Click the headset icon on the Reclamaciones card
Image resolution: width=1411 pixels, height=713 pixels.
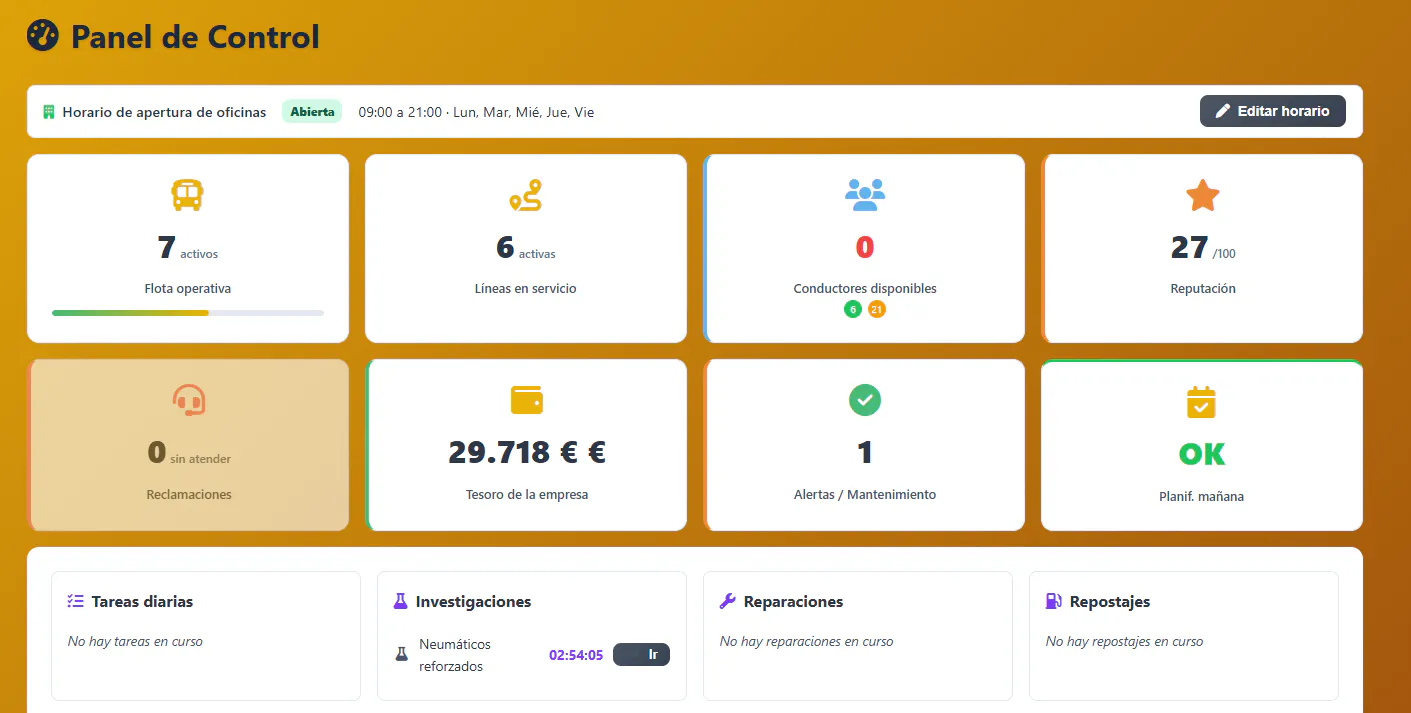pyautogui.click(x=188, y=400)
